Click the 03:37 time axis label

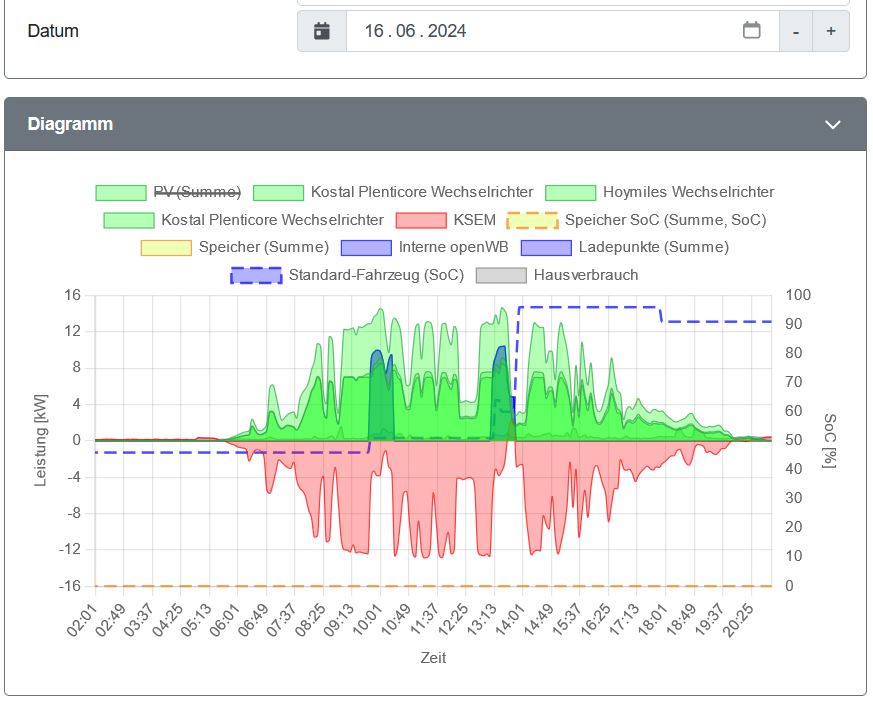click(x=139, y=620)
